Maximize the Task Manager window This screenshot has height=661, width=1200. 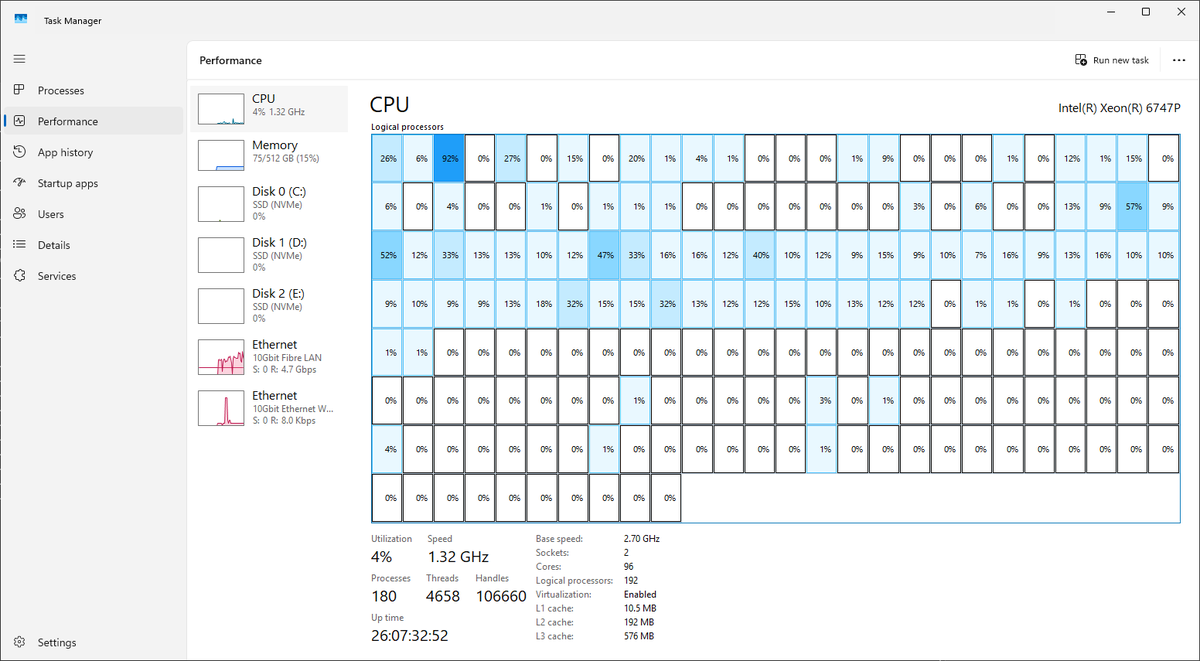point(1146,12)
